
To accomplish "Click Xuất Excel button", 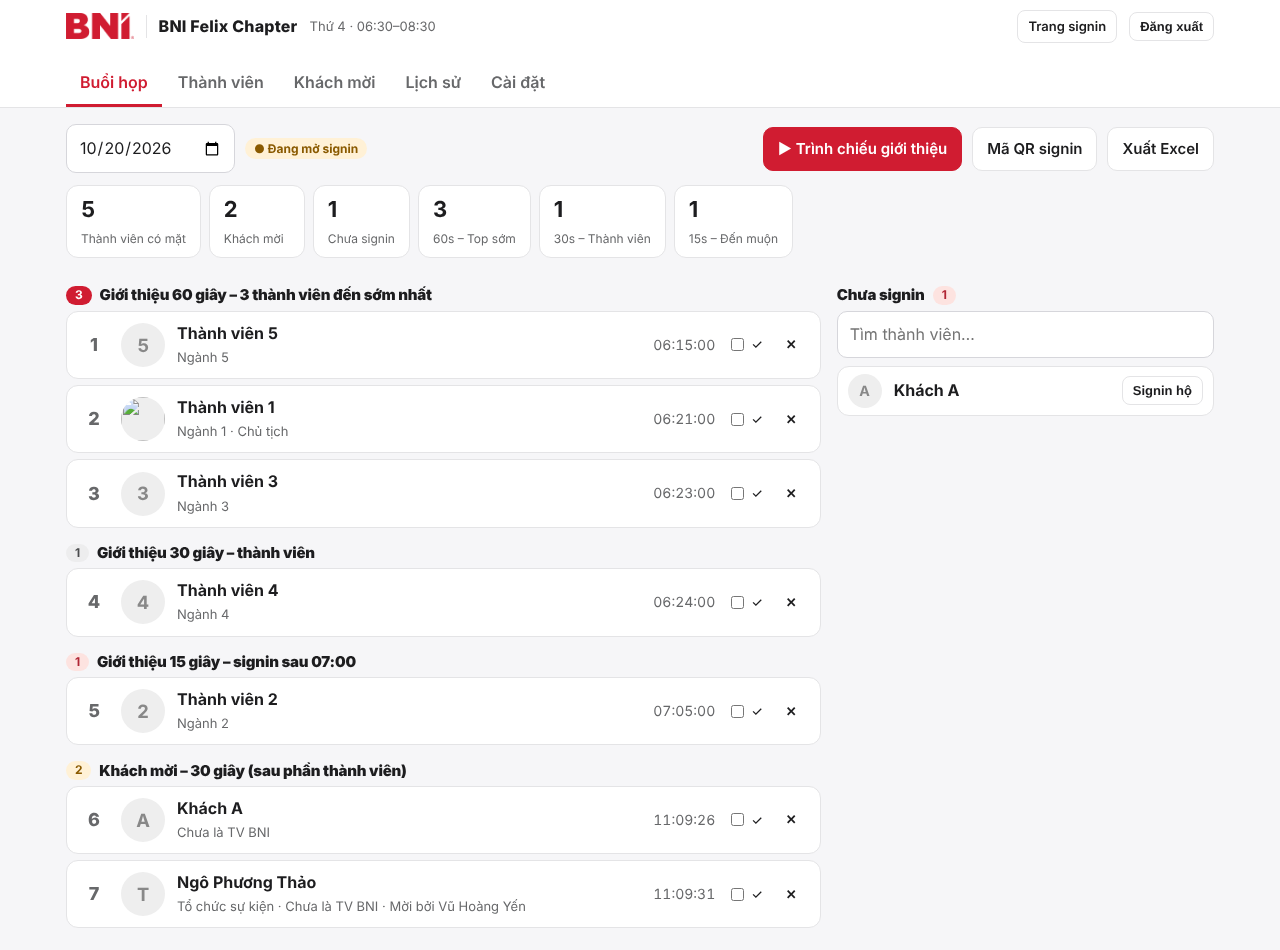I will [1160, 149].
